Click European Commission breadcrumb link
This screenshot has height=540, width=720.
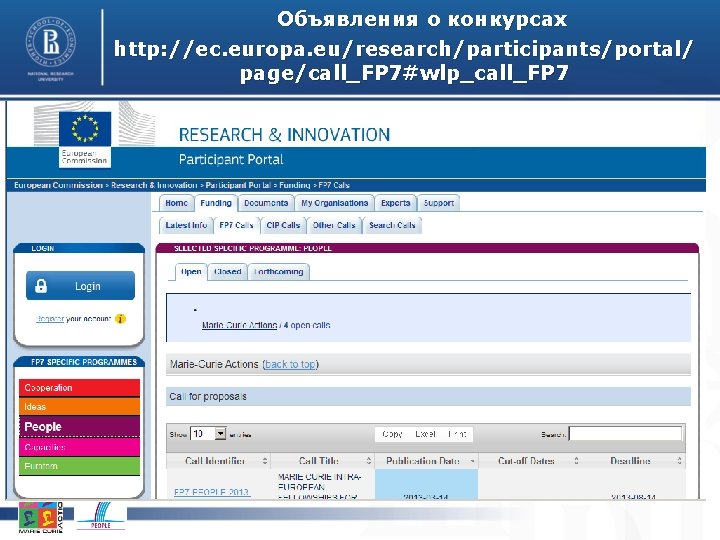pos(58,185)
